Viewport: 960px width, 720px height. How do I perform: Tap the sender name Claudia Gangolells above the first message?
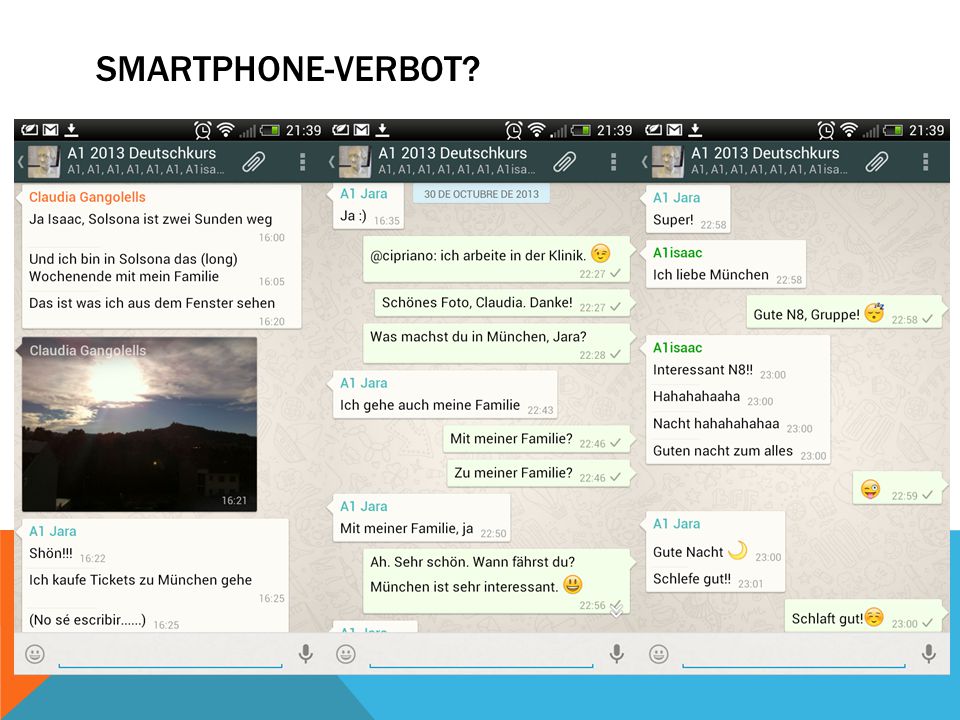pyautogui.click(x=88, y=197)
